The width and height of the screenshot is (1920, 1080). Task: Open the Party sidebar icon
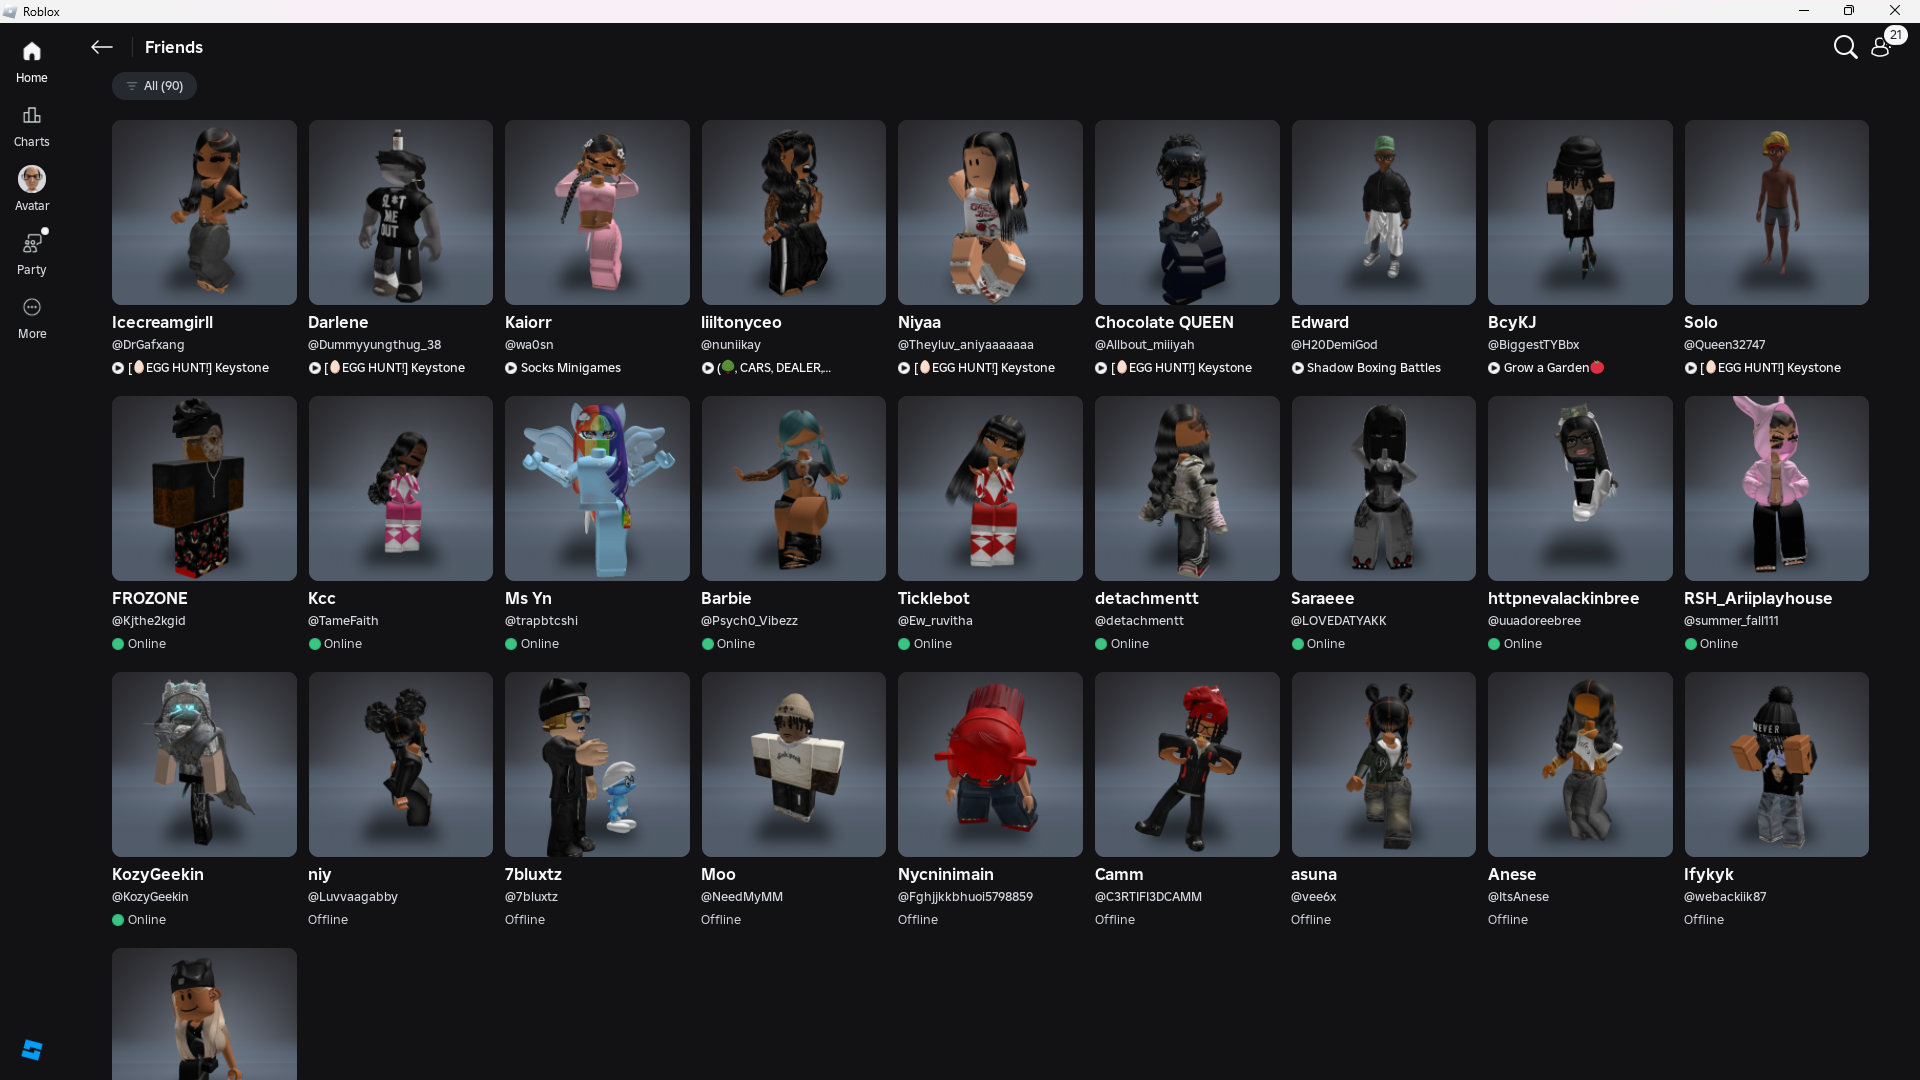pos(31,244)
